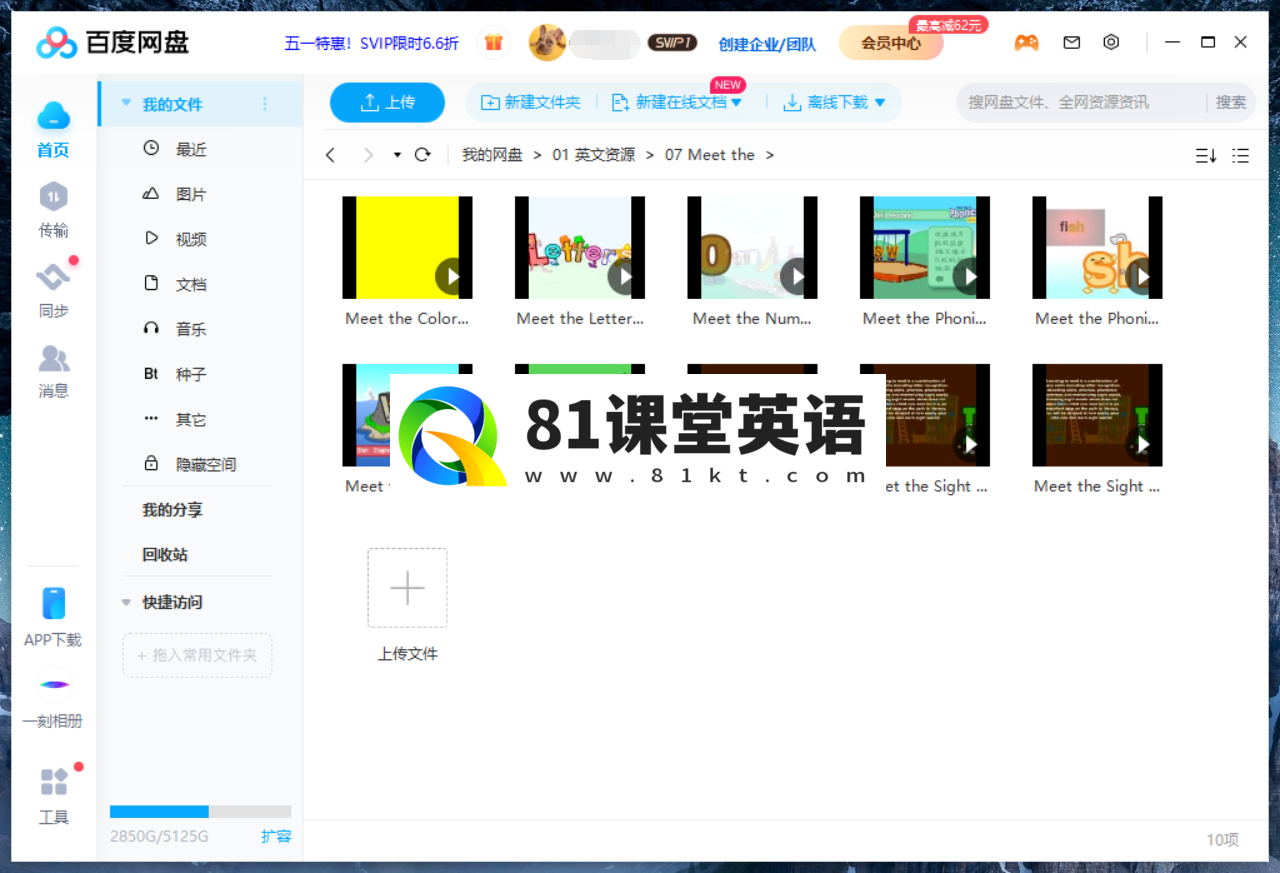Click the 上传文件 plus tile

pos(407,588)
